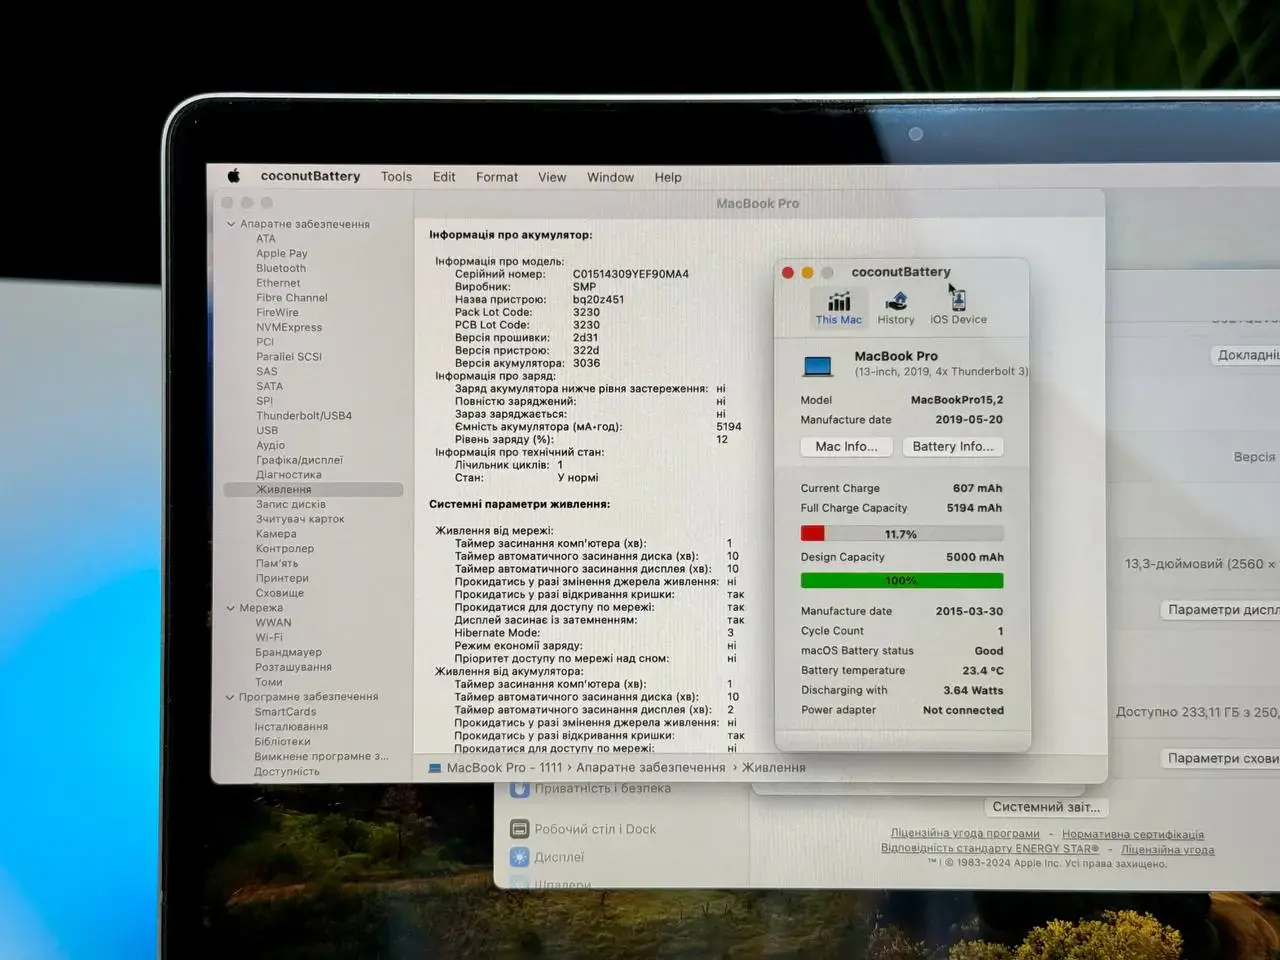Select Apple Pay in the sidebar
This screenshot has height=960, width=1280.
pos(282,254)
